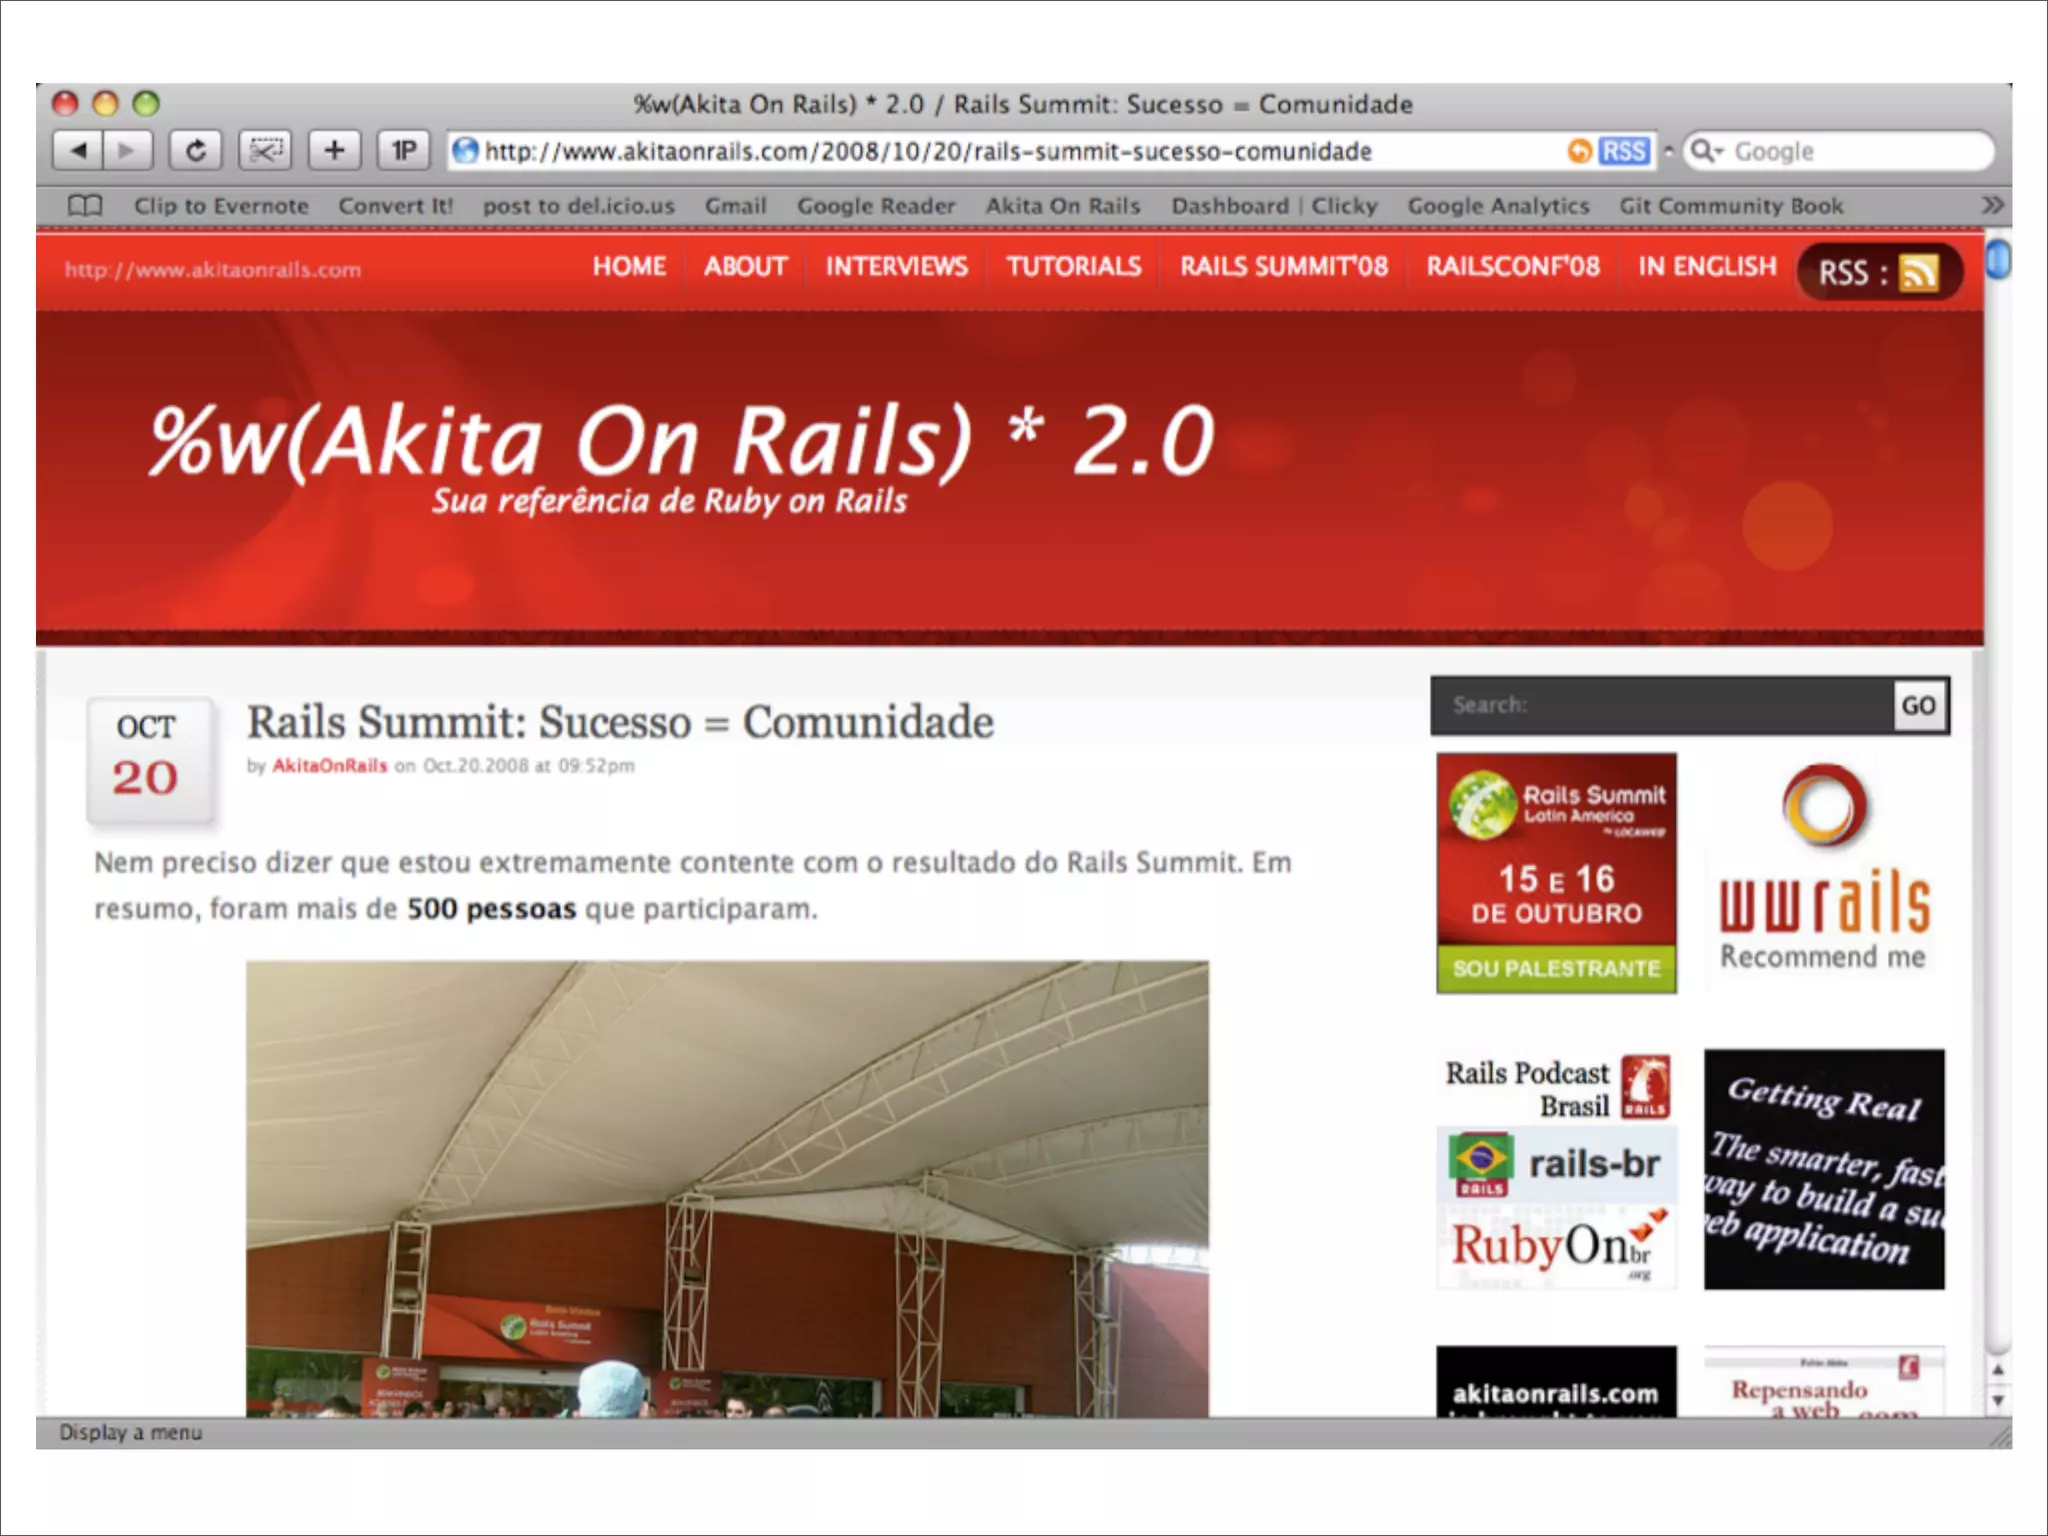Screen dimensions: 2048x1536
Task: Open Git Community Book bookmark
Action: [x=1731, y=206]
